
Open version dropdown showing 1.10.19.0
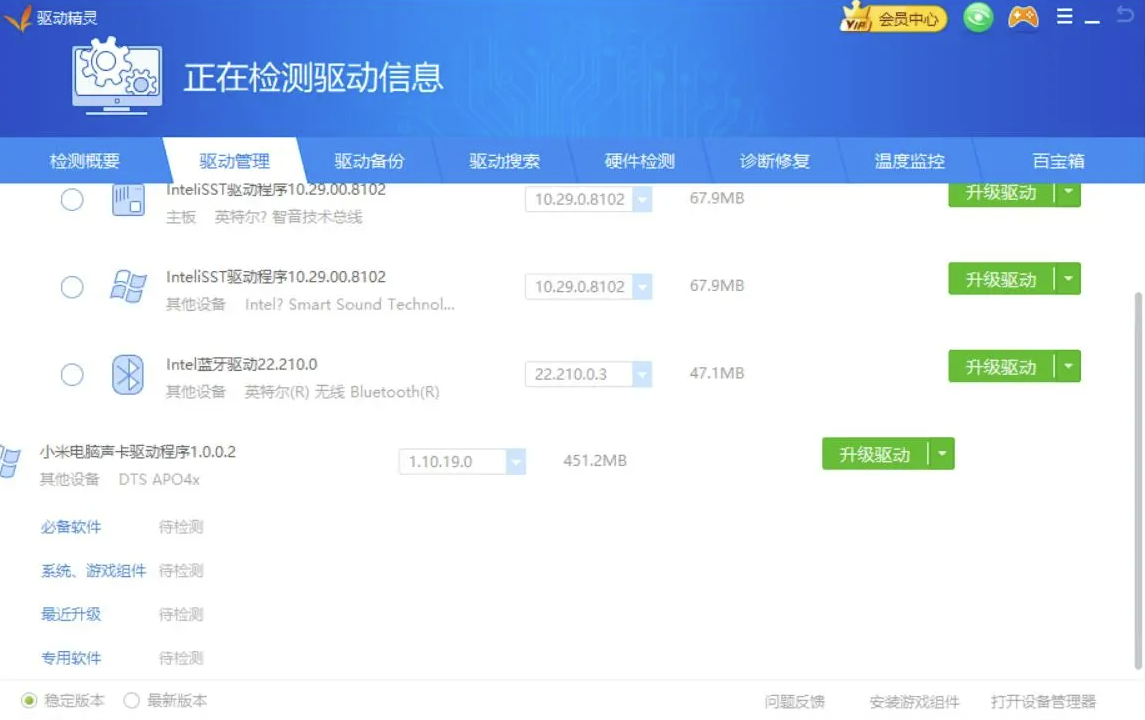516,461
